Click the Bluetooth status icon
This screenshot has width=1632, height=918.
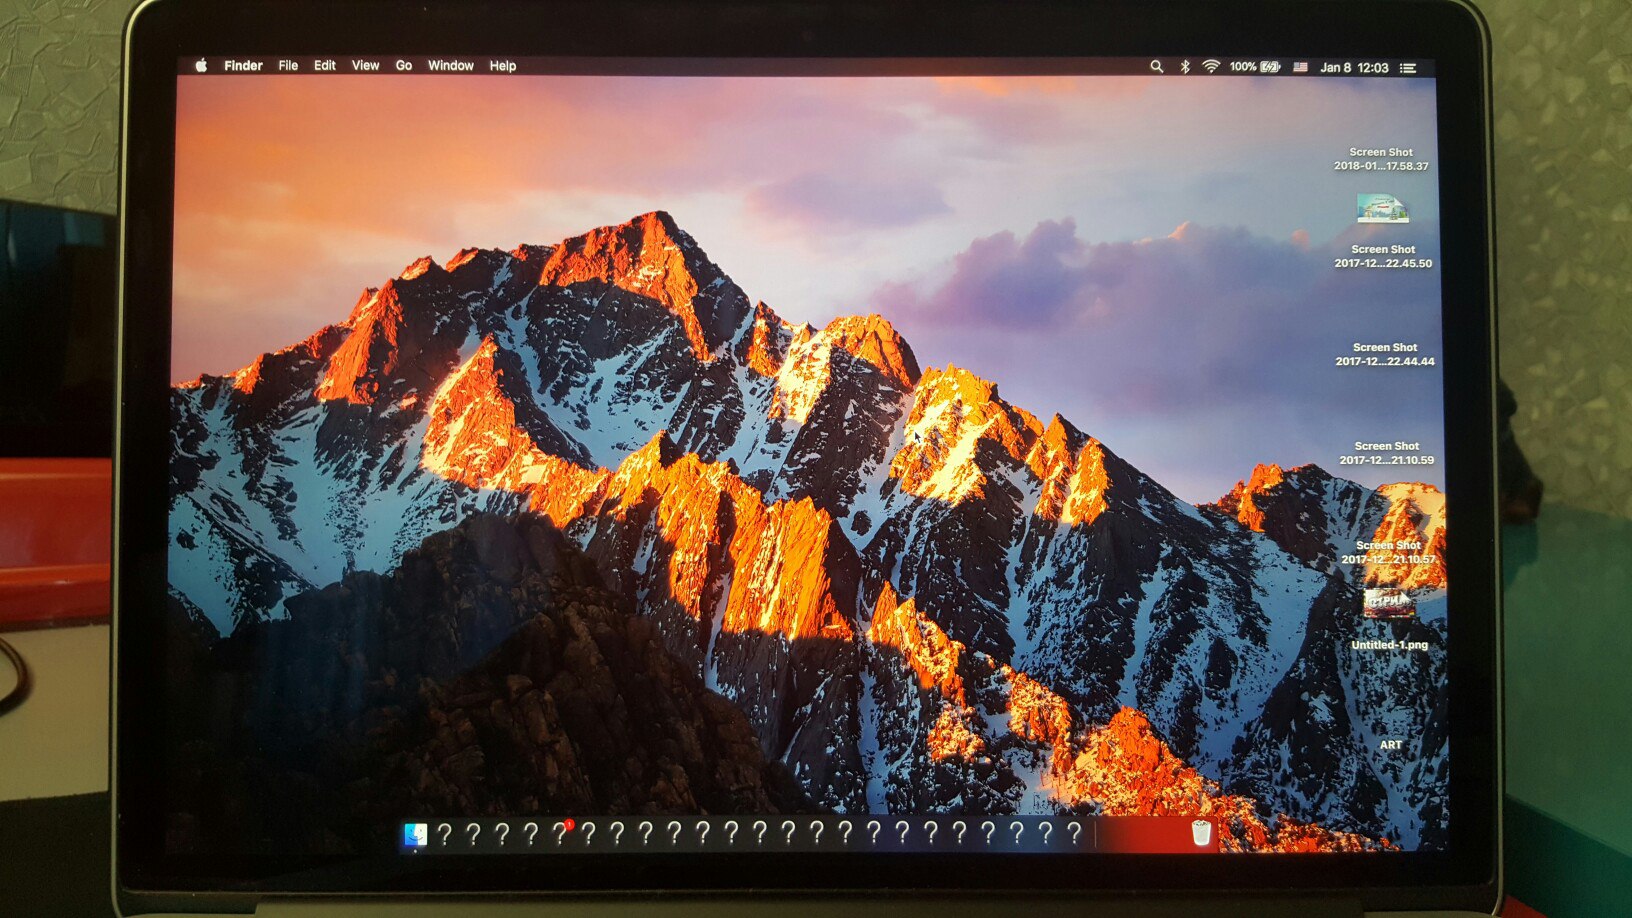pyautogui.click(x=1185, y=66)
